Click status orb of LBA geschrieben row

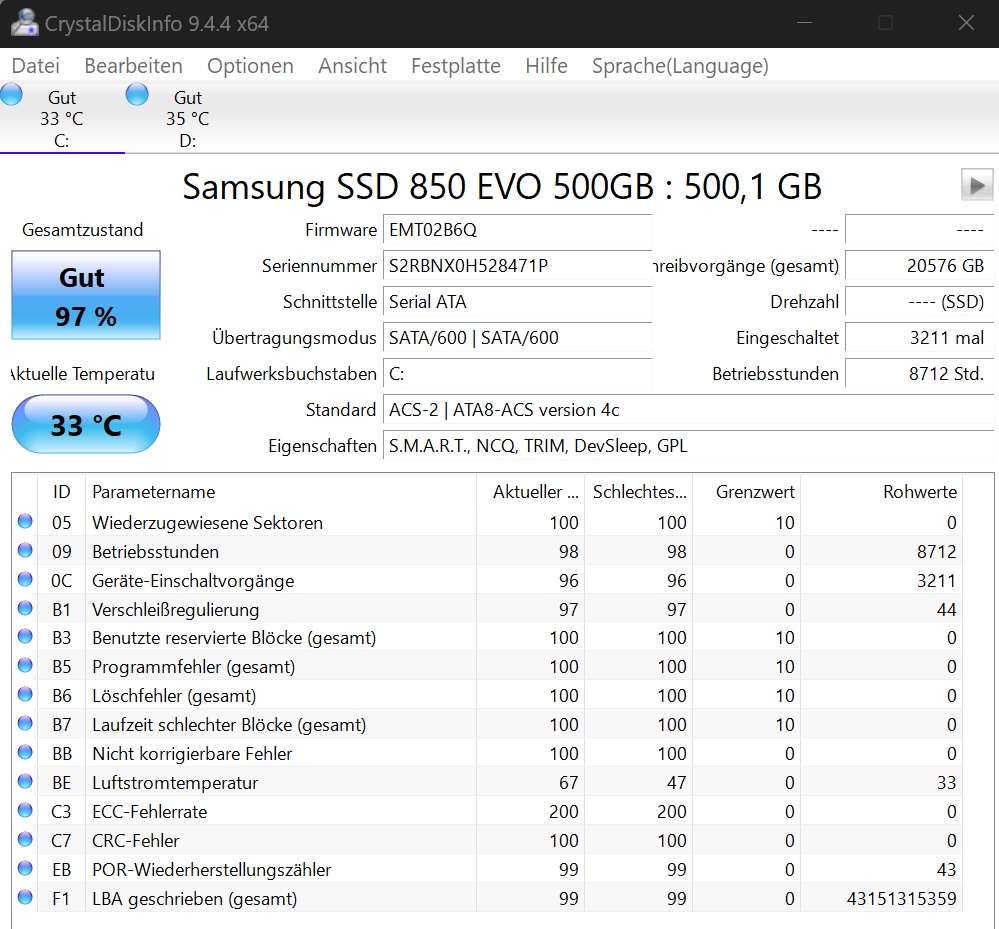pyautogui.click(x=25, y=897)
